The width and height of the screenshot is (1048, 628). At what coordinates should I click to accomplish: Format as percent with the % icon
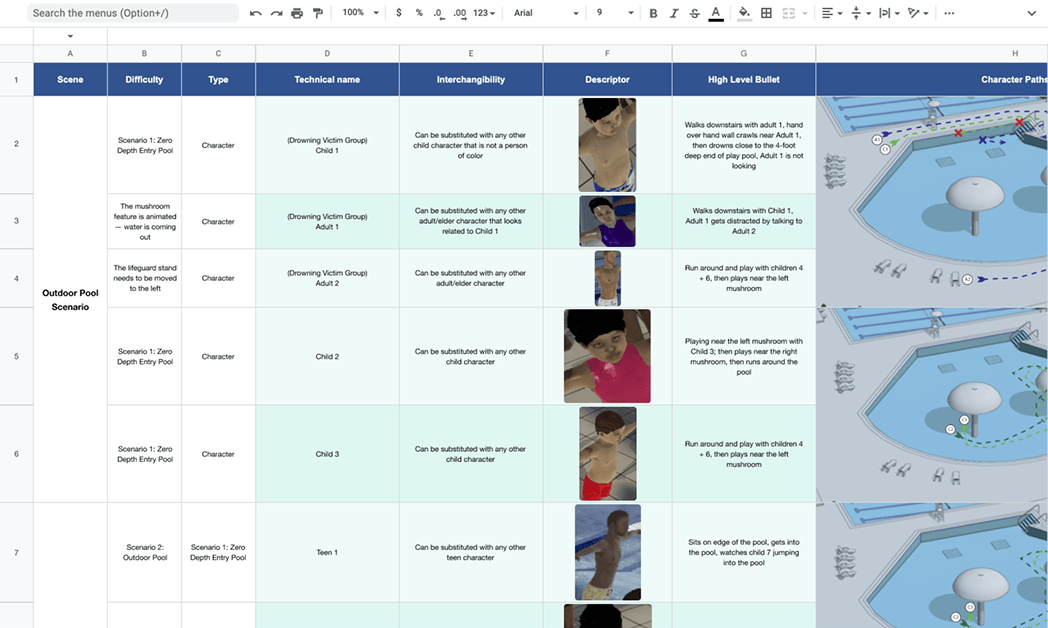tap(419, 13)
